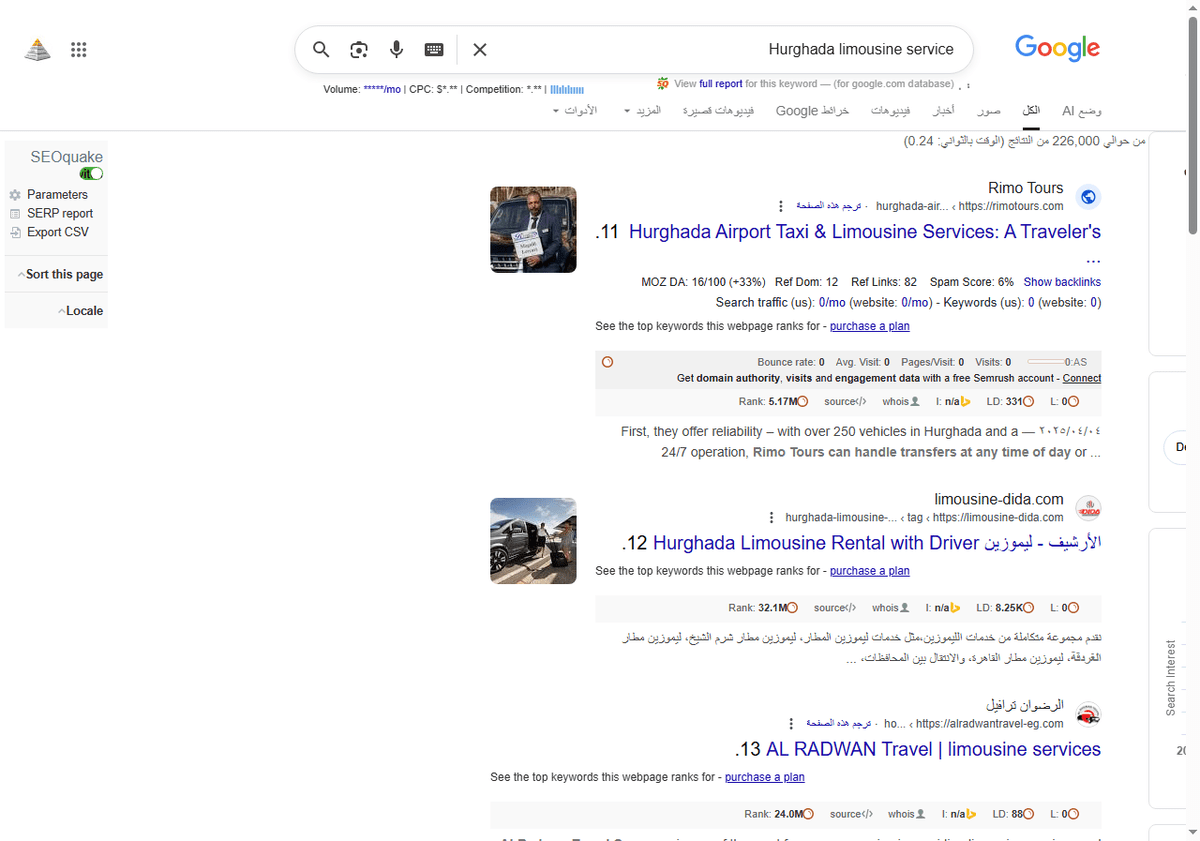Click the SEOquake Parameters gear icon
The image size is (1200, 841).
click(17, 194)
